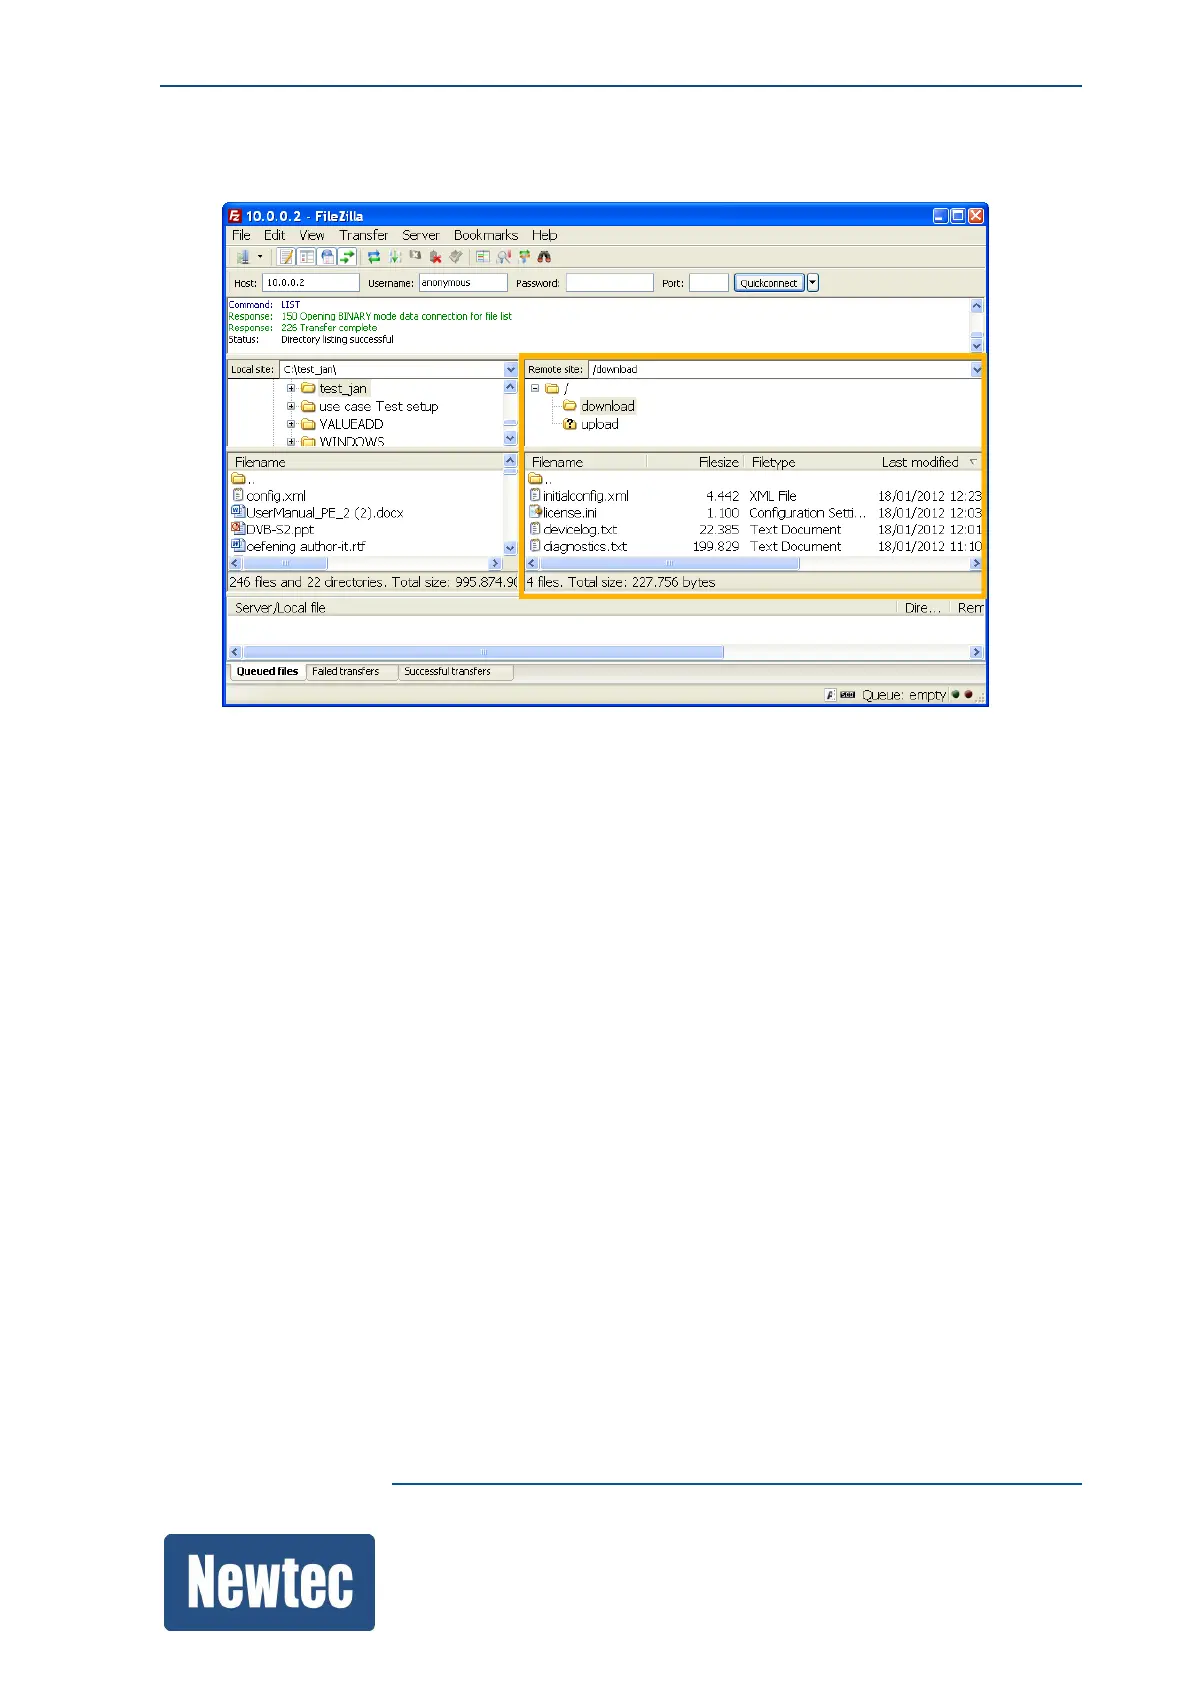Image resolution: width=1190 pixels, height=1684 pixels.
Task: Toggle directory comparison
Action: pyautogui.click(x=504, y=257)
